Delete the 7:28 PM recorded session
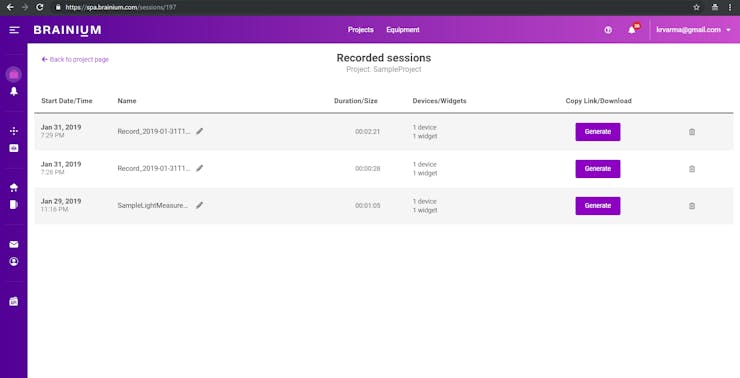This screenshot has width=740, height=378. tap(692, 169)
